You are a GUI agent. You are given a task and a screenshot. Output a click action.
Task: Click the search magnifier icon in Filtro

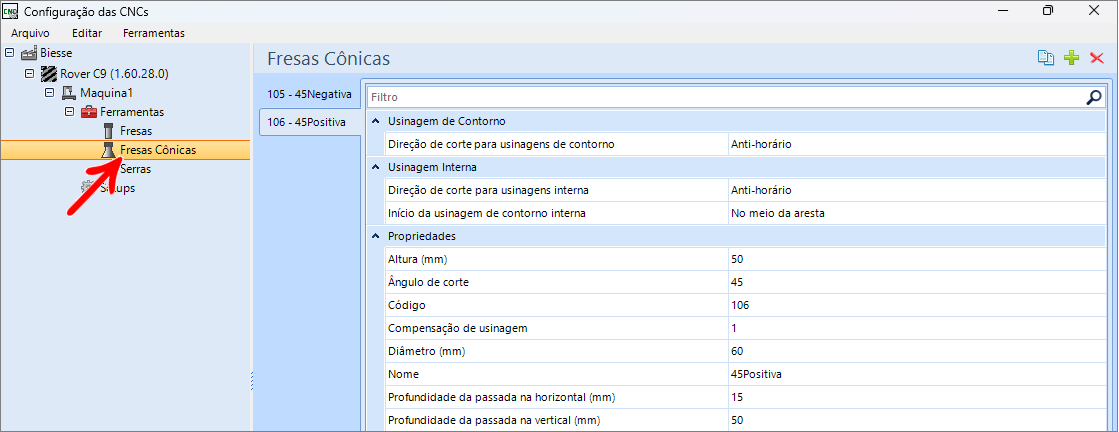(1093, 97)
